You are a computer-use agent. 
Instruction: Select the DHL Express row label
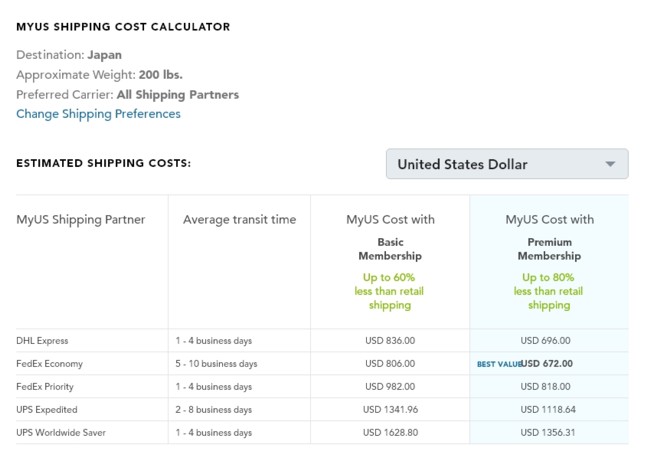[x=43, y=341]
